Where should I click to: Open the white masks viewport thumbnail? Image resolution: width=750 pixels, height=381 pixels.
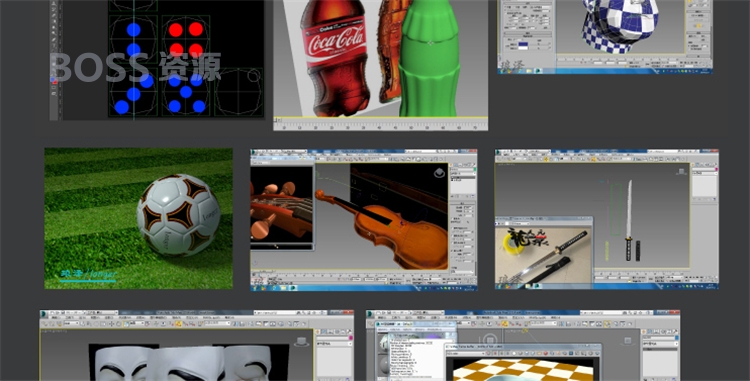click(x=197, y=345)
